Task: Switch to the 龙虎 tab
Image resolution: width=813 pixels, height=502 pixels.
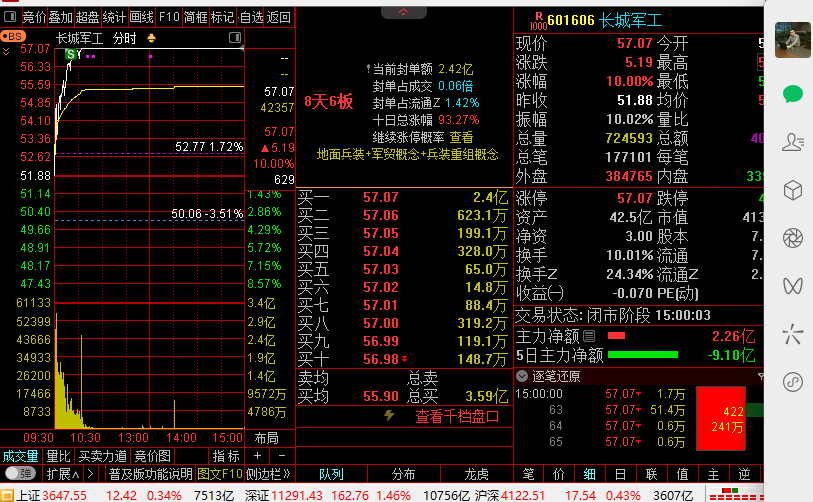Action: tap(476, 474)
